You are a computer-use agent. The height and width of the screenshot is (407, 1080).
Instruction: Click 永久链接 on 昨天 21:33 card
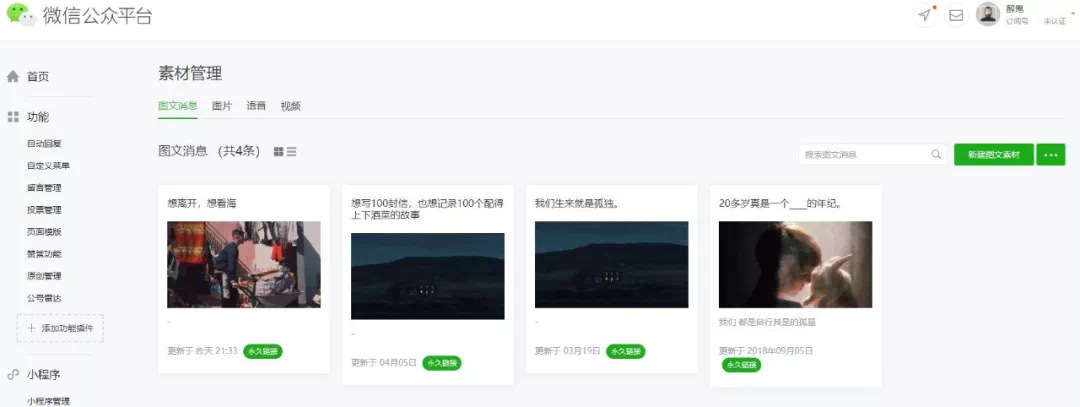pyautogui.click(x=262, y=351)
